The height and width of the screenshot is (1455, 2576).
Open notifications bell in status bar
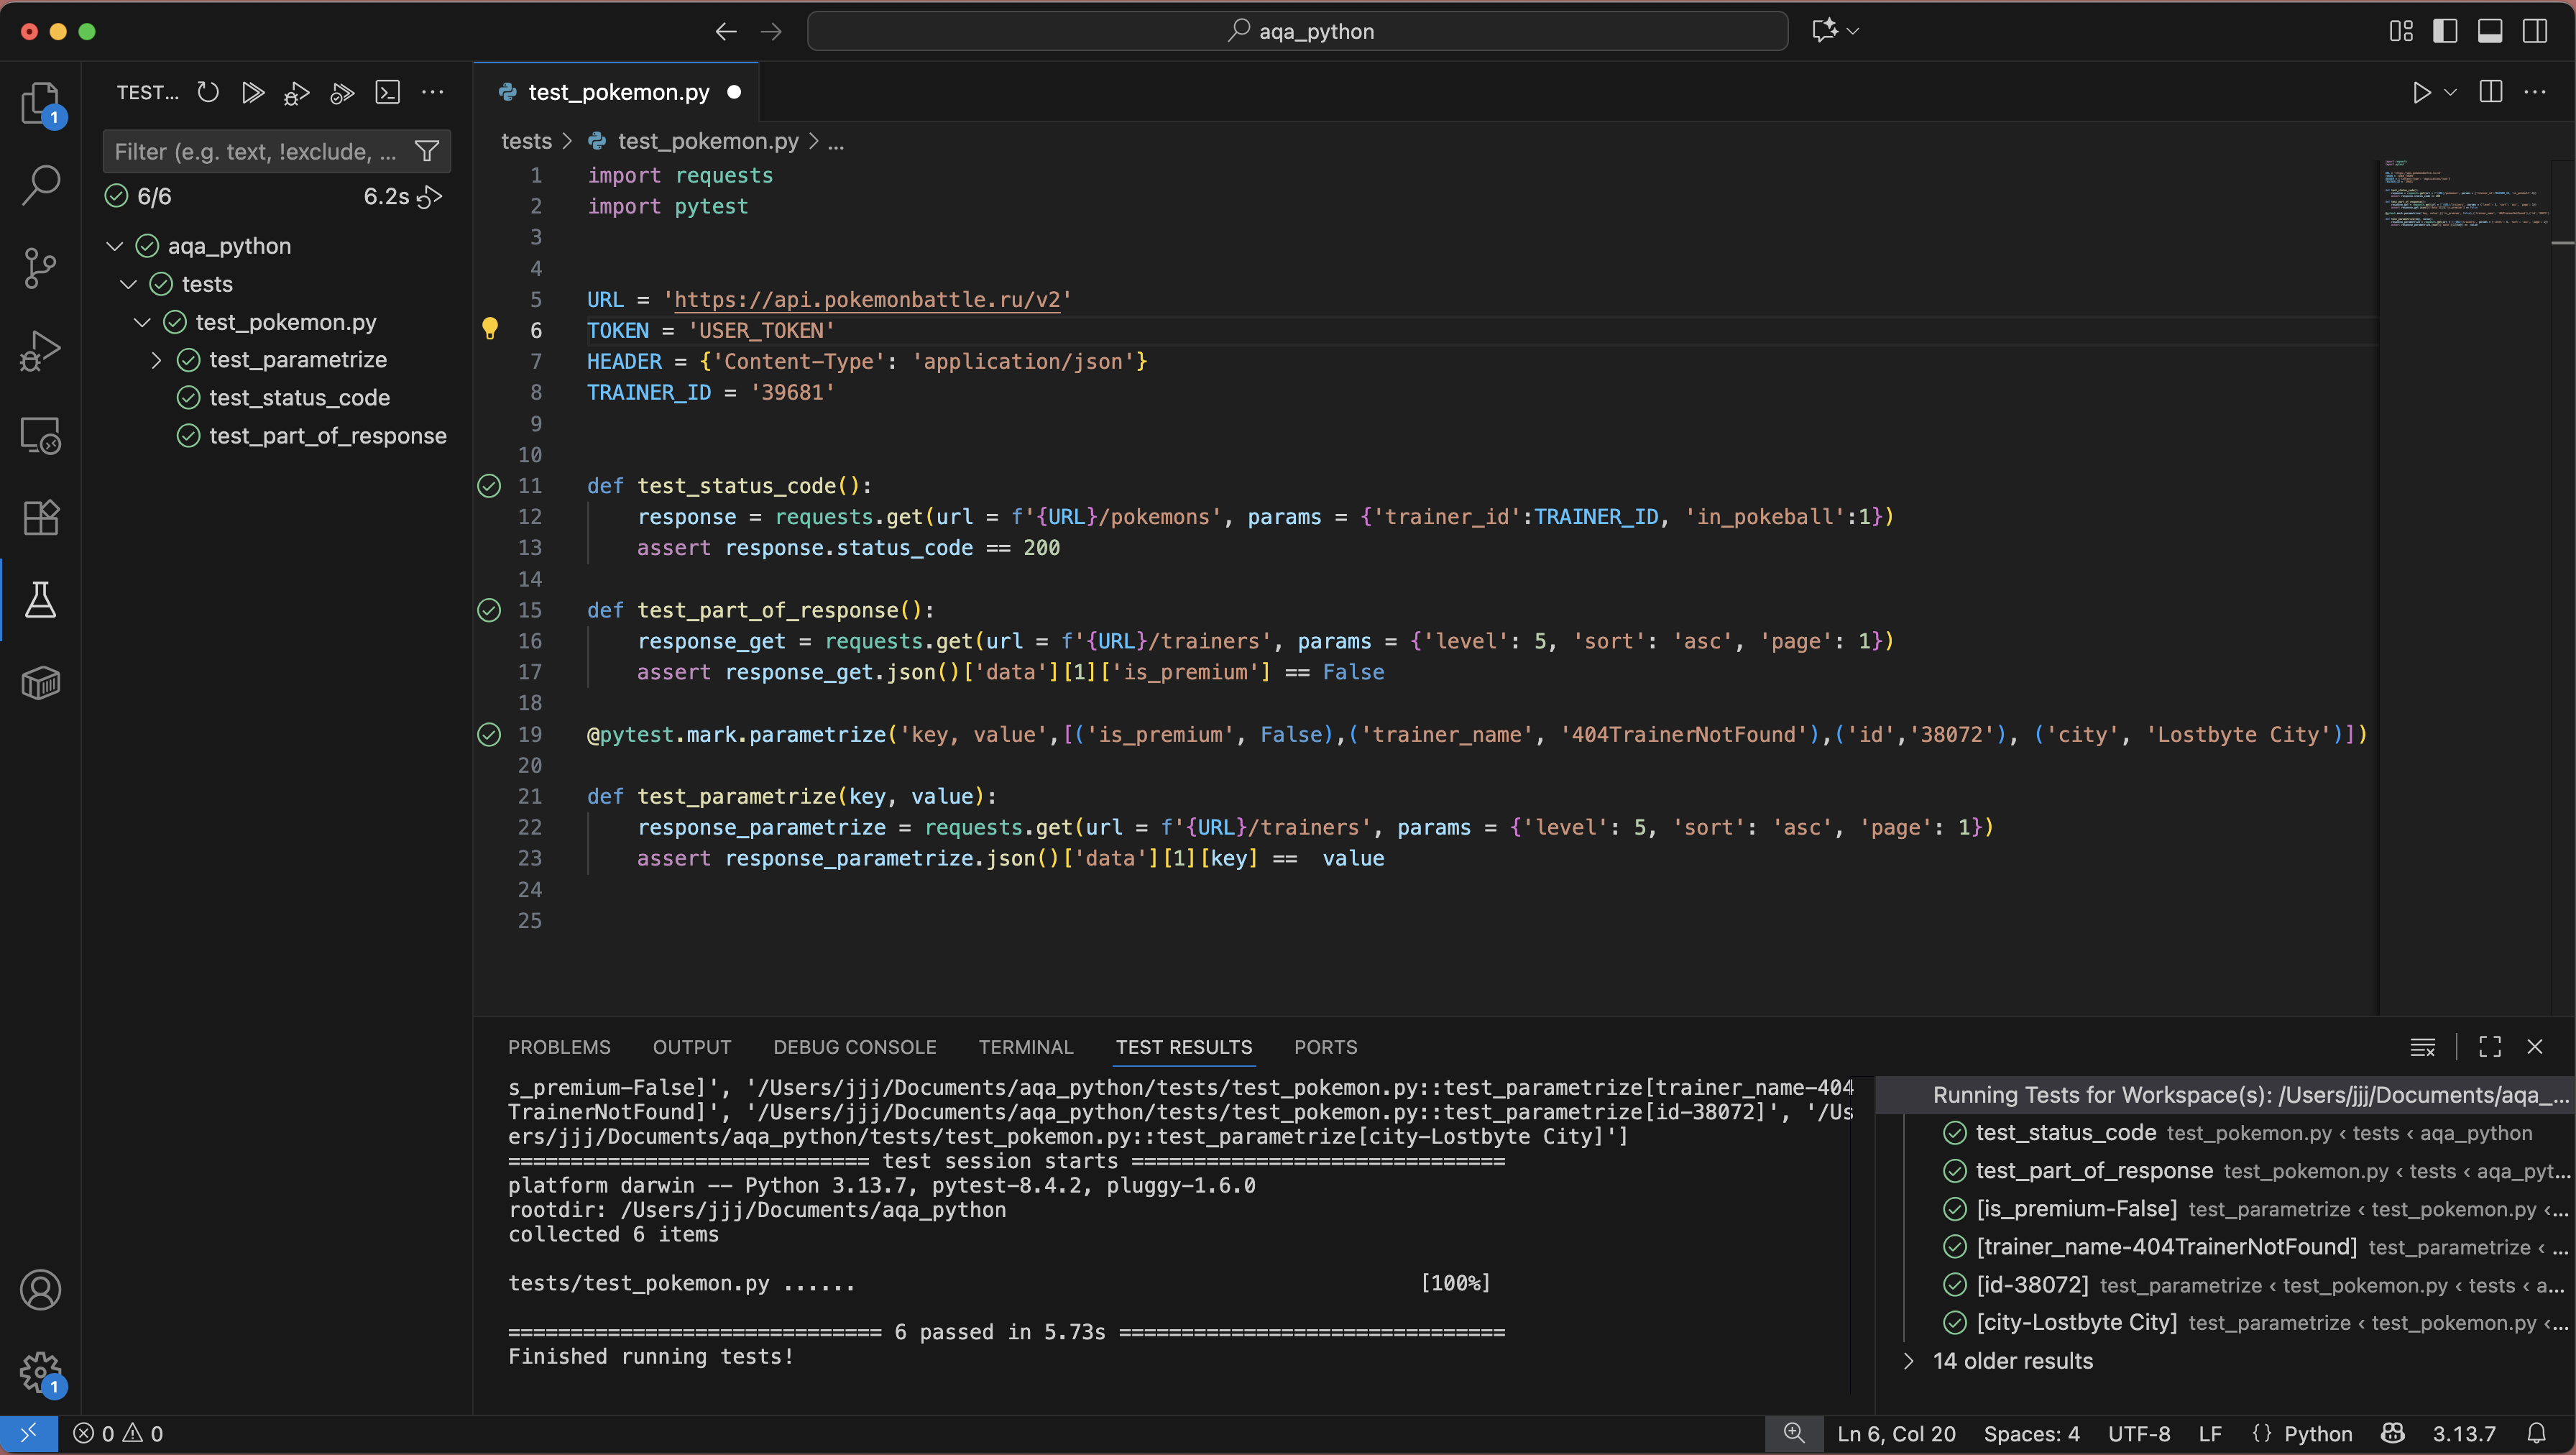tap(2537, 1433)
